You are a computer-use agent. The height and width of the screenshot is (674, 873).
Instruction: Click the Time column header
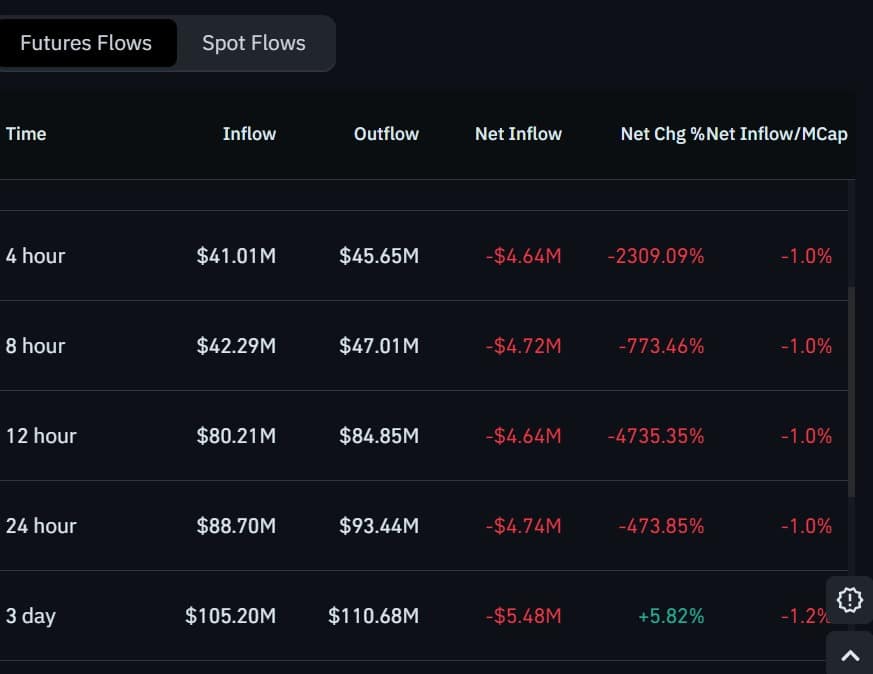pos(26,134)
